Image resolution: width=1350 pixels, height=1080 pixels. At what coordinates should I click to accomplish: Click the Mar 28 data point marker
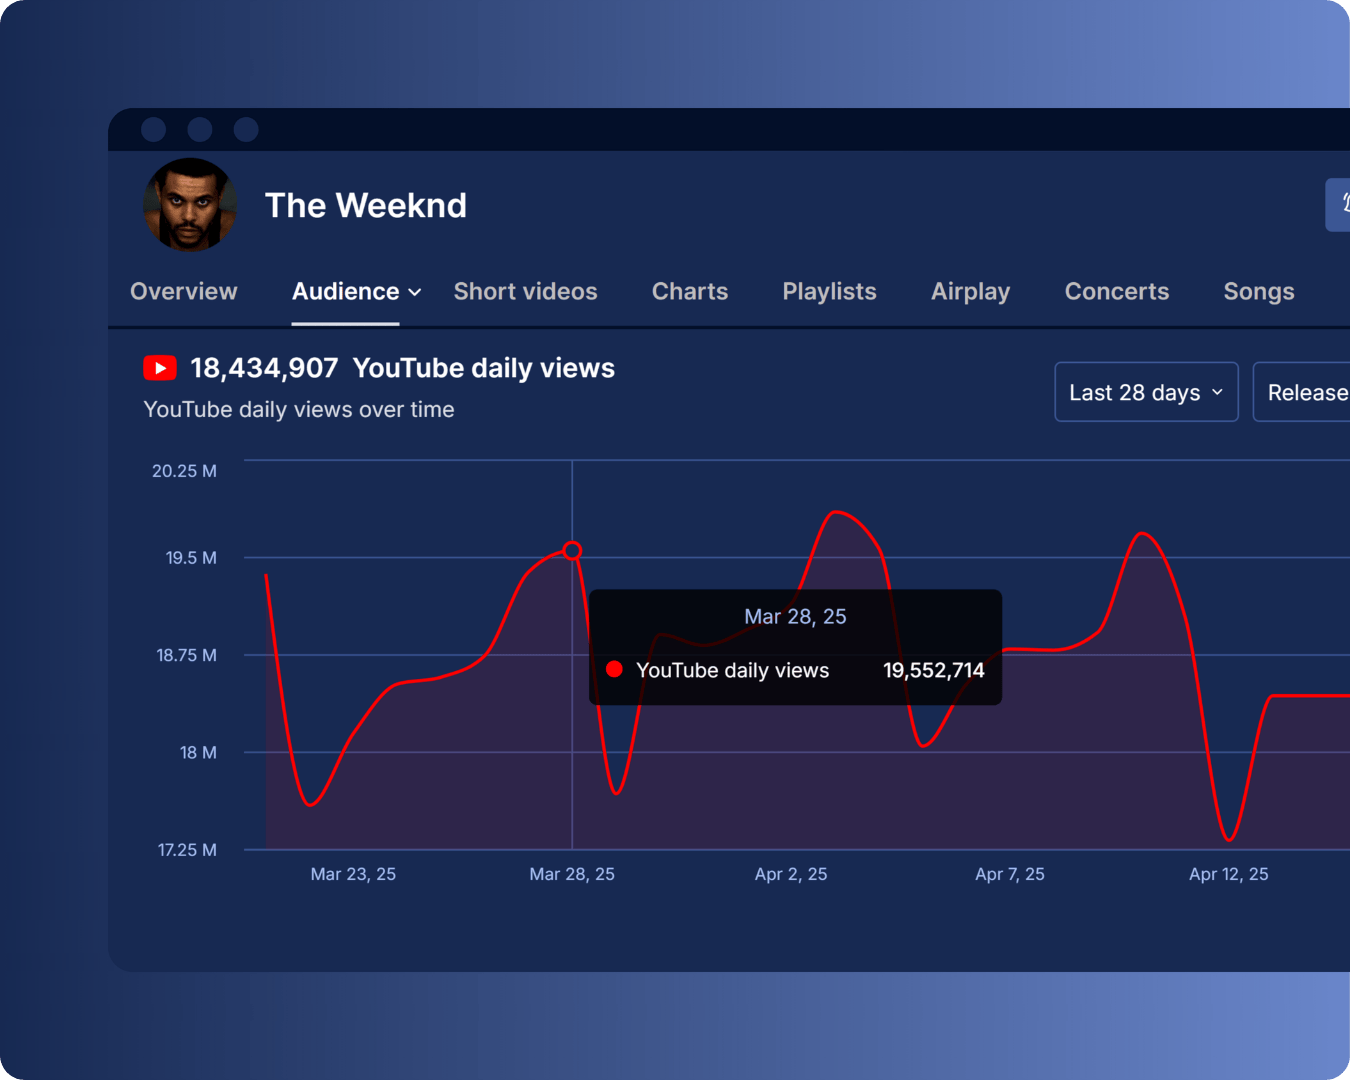pos(572,550)
